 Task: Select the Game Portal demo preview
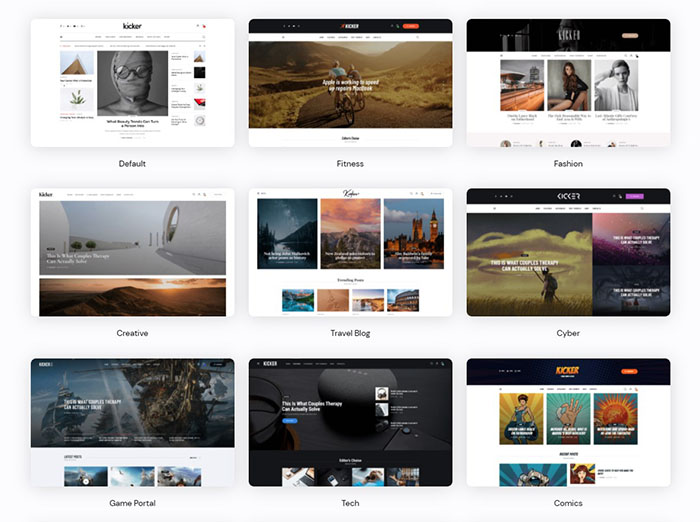point(132,422)
